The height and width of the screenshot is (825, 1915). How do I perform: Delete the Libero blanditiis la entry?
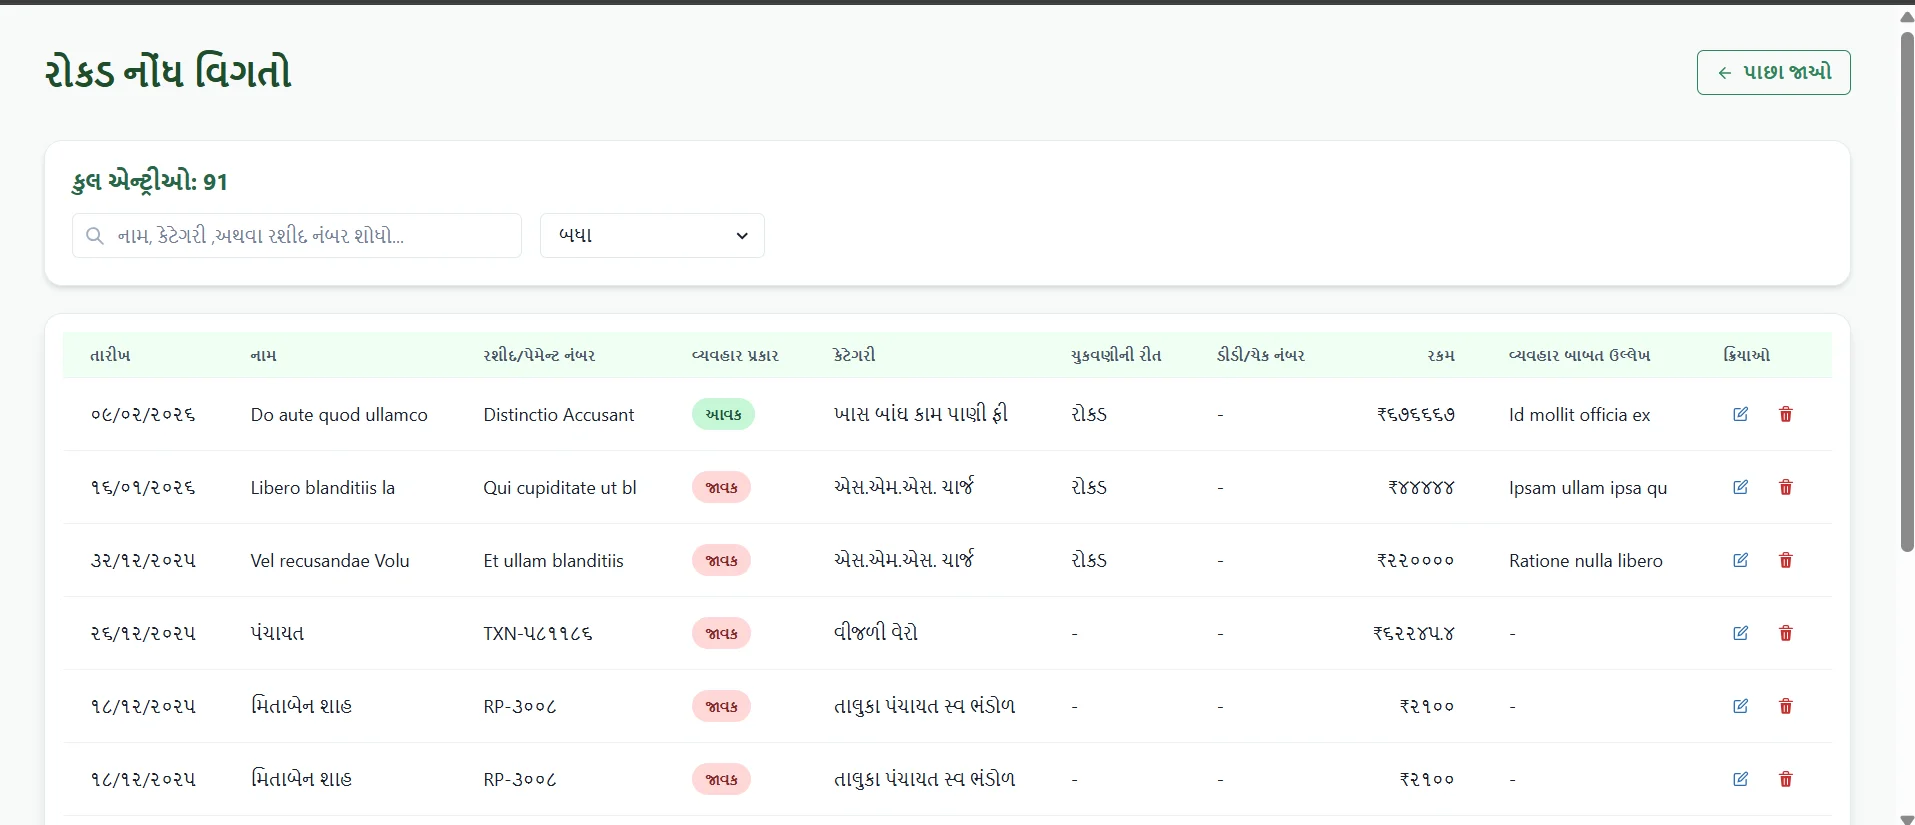tap(1785, 487)
